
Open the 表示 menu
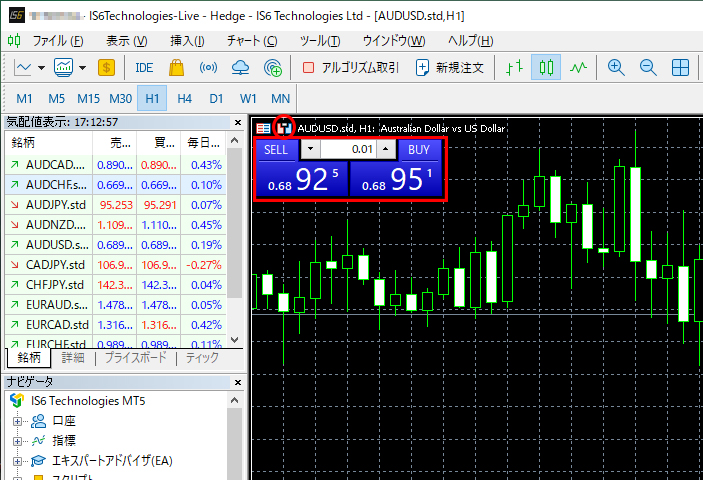pyautogui.click(x=126, y=41)
